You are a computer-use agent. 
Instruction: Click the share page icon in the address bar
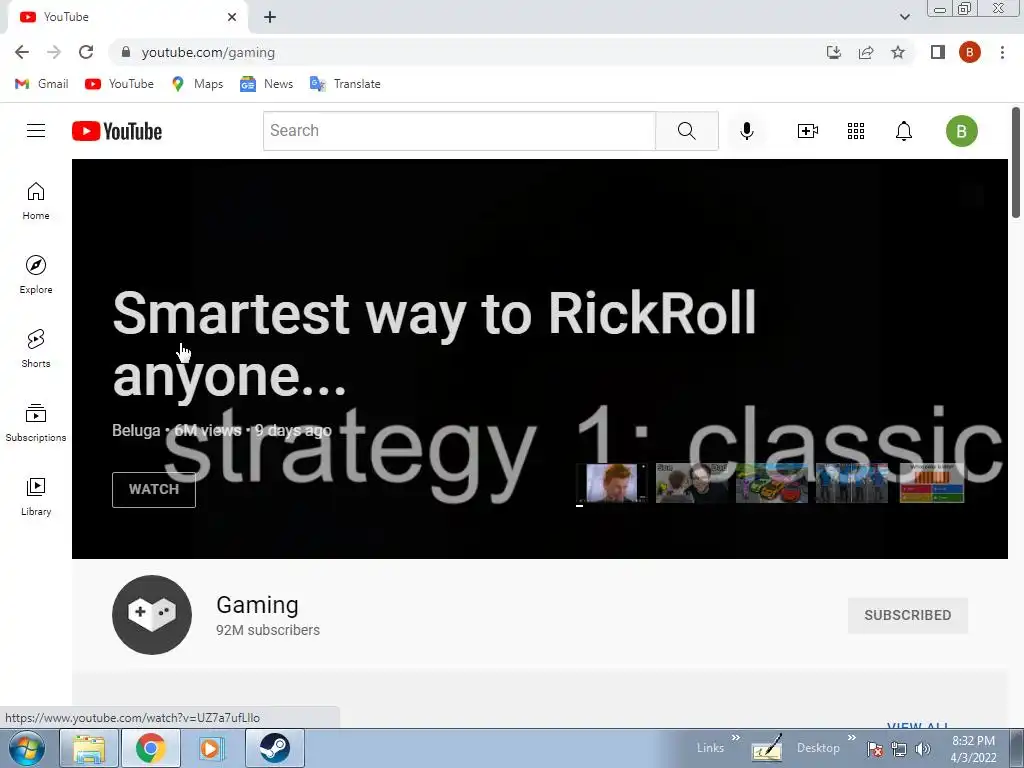pos(866,52)
